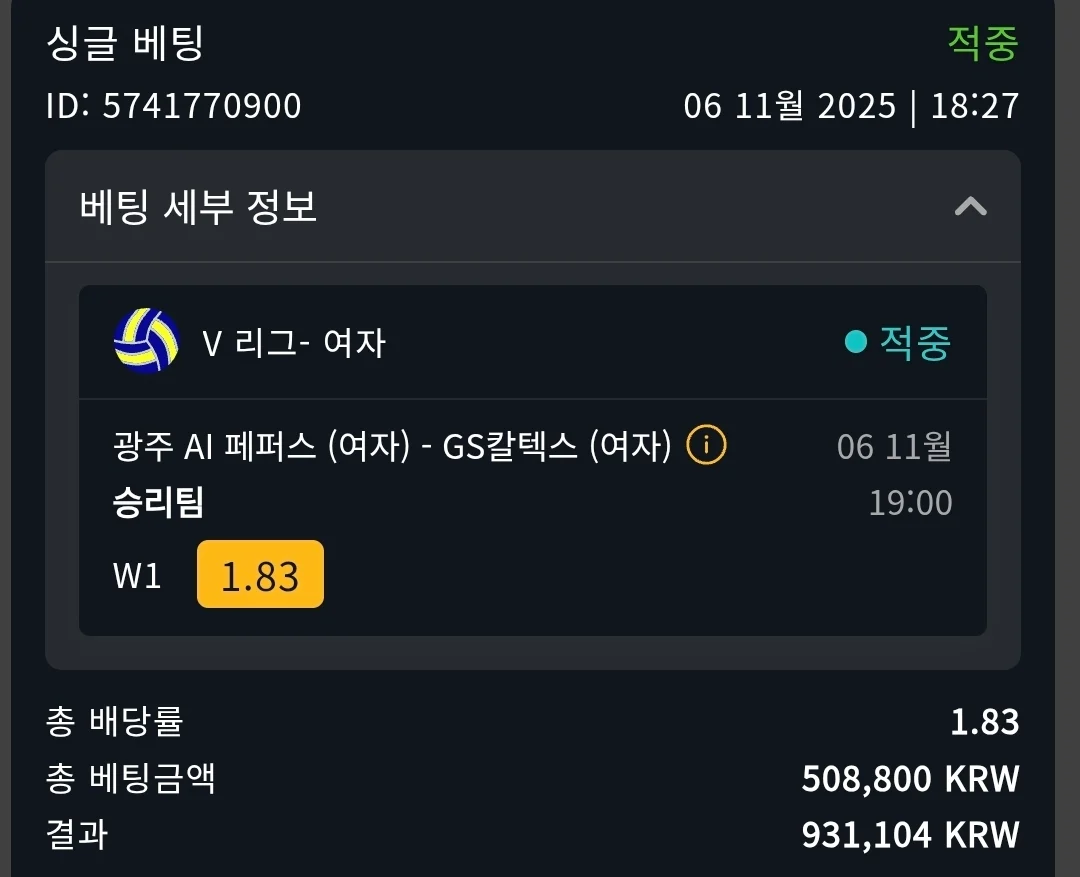Image resolution: width=1080 pixels, height=877 pixels.
Task: Click the volleyball league icon
Action: point(146,341)
